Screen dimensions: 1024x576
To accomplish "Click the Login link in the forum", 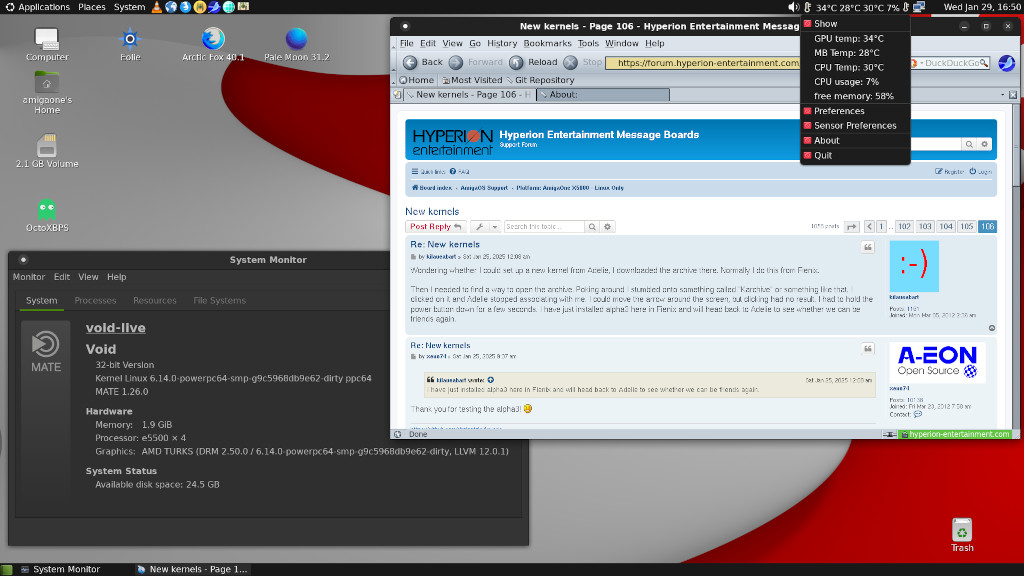I will [981, 172].
